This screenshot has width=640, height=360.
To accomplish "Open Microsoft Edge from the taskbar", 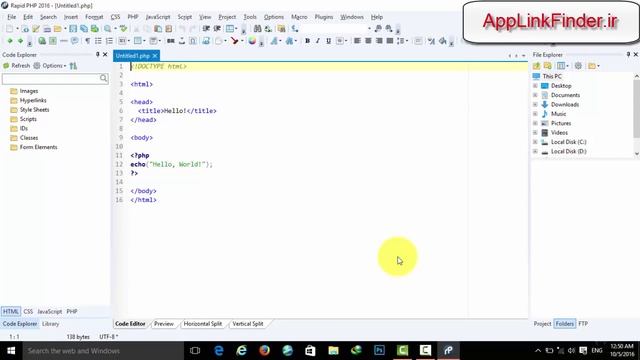I will (x=219, y=351).
